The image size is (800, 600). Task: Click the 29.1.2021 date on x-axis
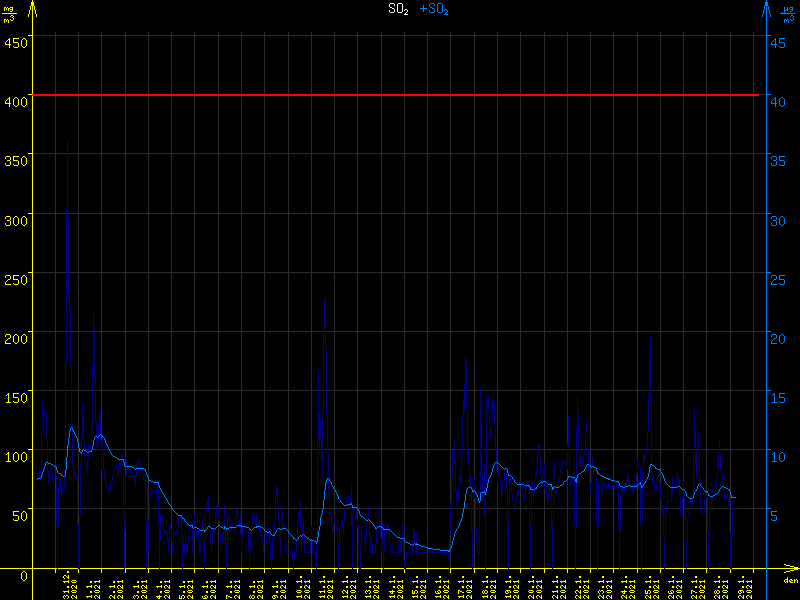pyautogui.click(x=741, y=585)
